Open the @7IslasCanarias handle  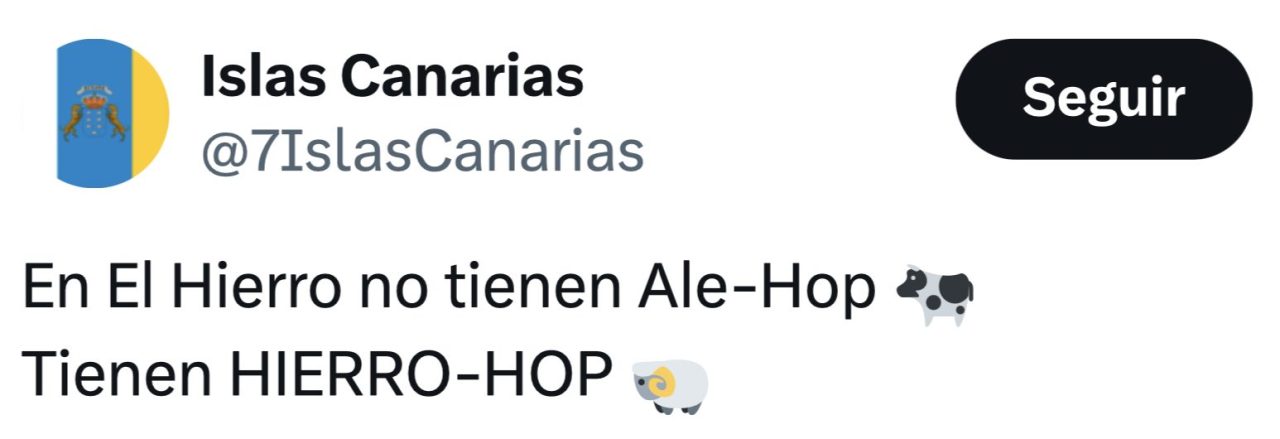[422, 155]
